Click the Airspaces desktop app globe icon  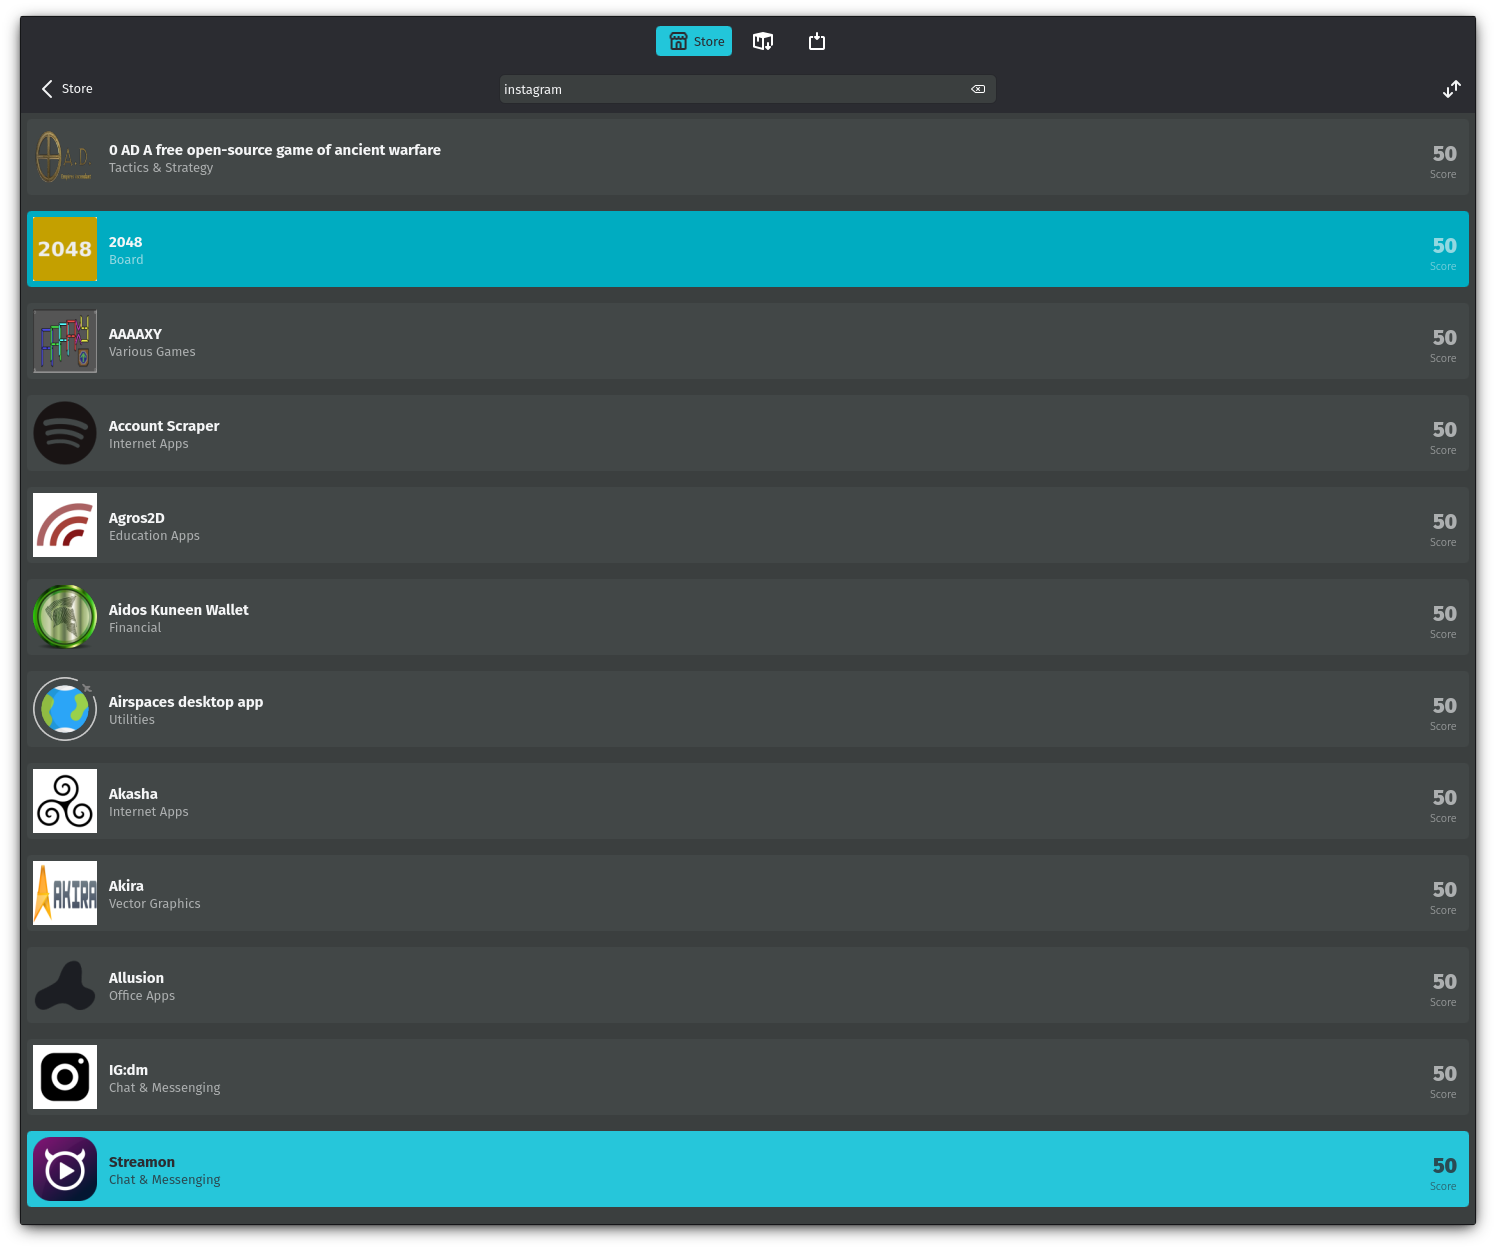64,708
